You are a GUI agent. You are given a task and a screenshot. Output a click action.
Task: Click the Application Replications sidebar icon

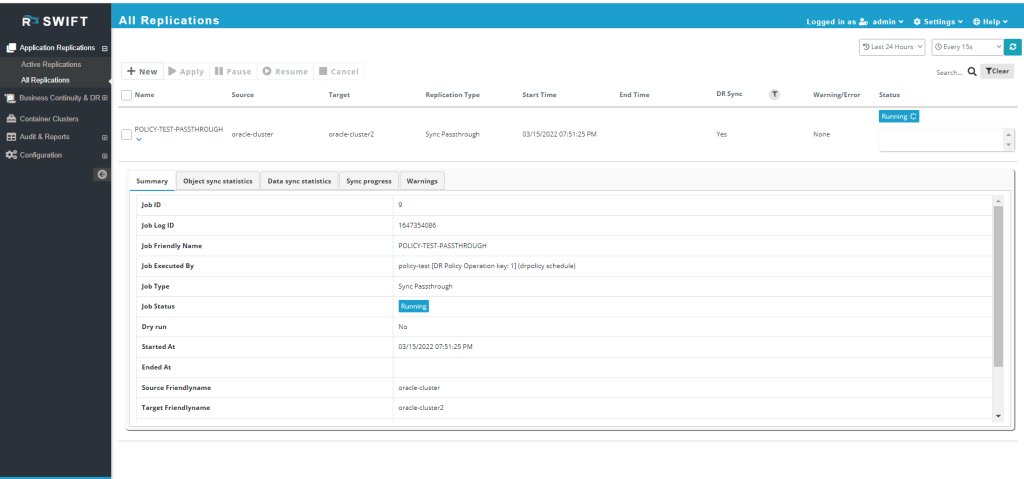pos(11,48)
